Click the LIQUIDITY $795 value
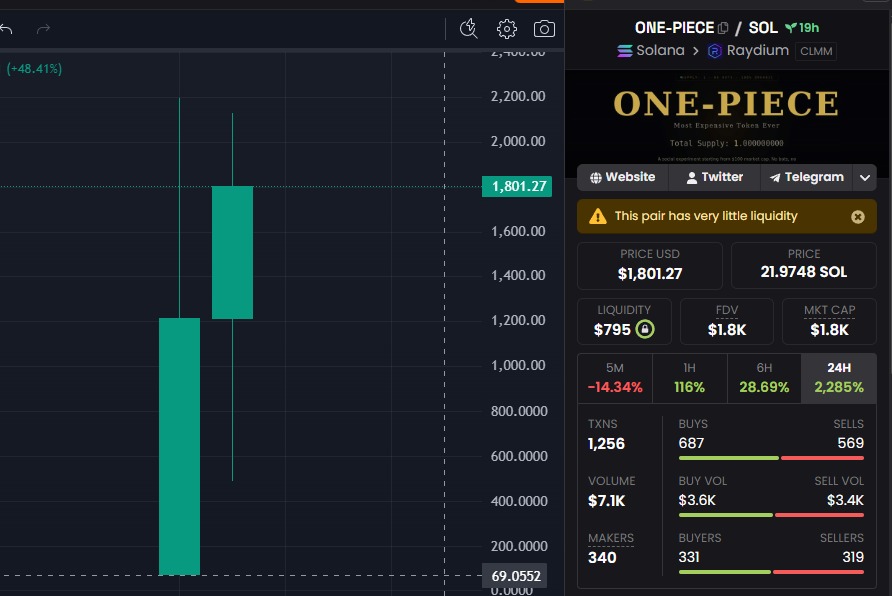Screen dimensions: 892x596 click(612, 330)
